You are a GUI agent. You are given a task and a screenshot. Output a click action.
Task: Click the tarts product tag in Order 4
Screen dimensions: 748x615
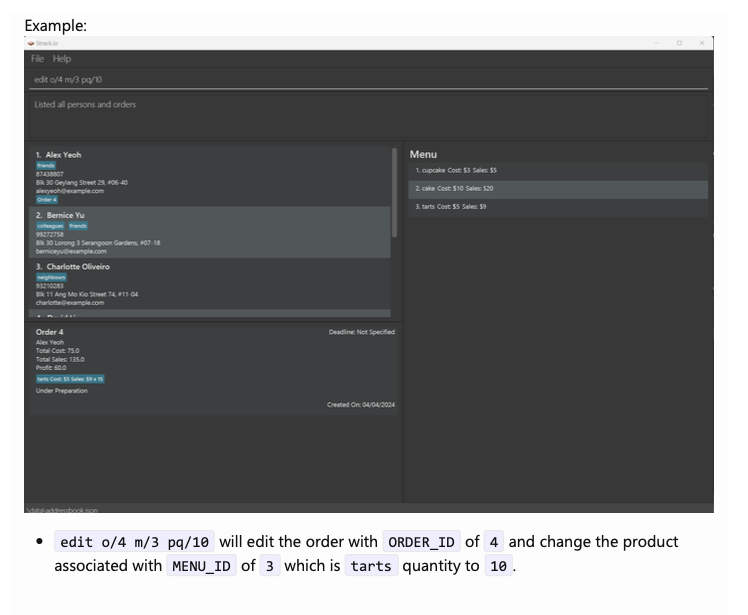pyautogui.click(x=70, y=379)
